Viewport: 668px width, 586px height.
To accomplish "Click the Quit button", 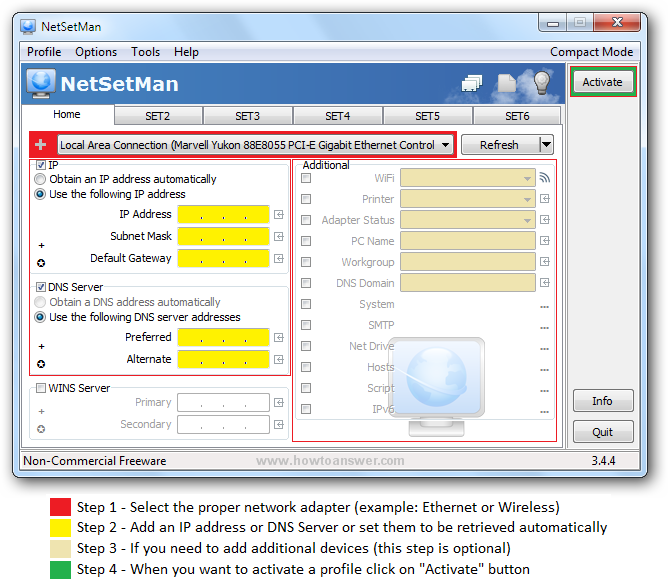I will click(x=602, y=432).
